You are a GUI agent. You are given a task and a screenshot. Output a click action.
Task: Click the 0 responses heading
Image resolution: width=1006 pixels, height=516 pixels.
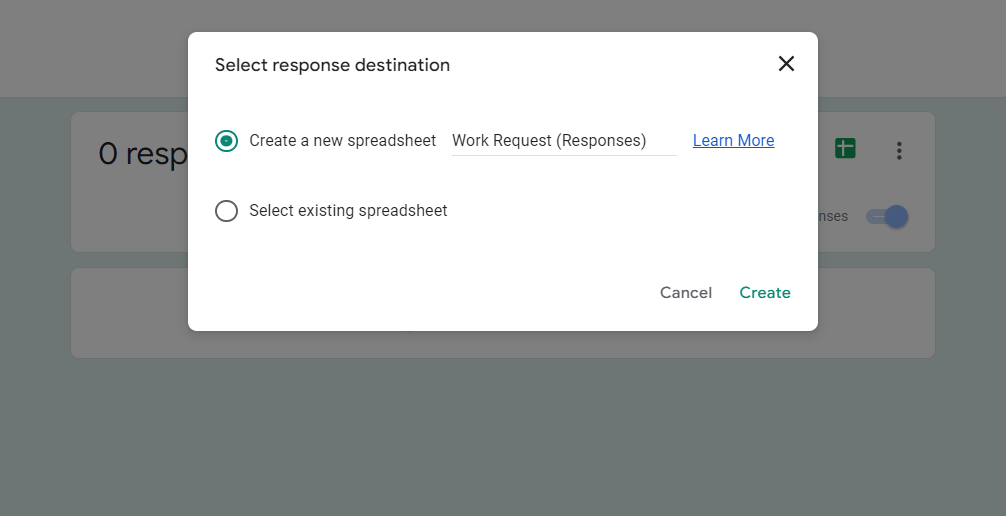point(142,154)
